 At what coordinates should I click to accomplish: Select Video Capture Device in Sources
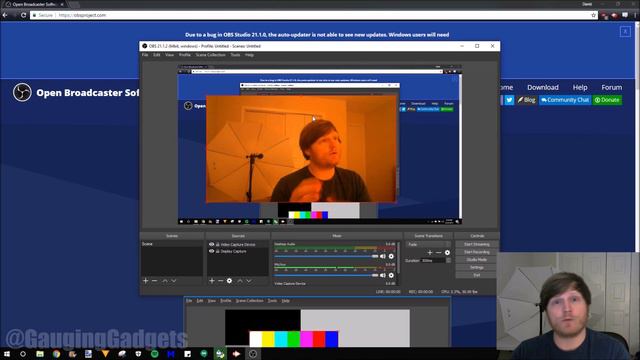238,244
